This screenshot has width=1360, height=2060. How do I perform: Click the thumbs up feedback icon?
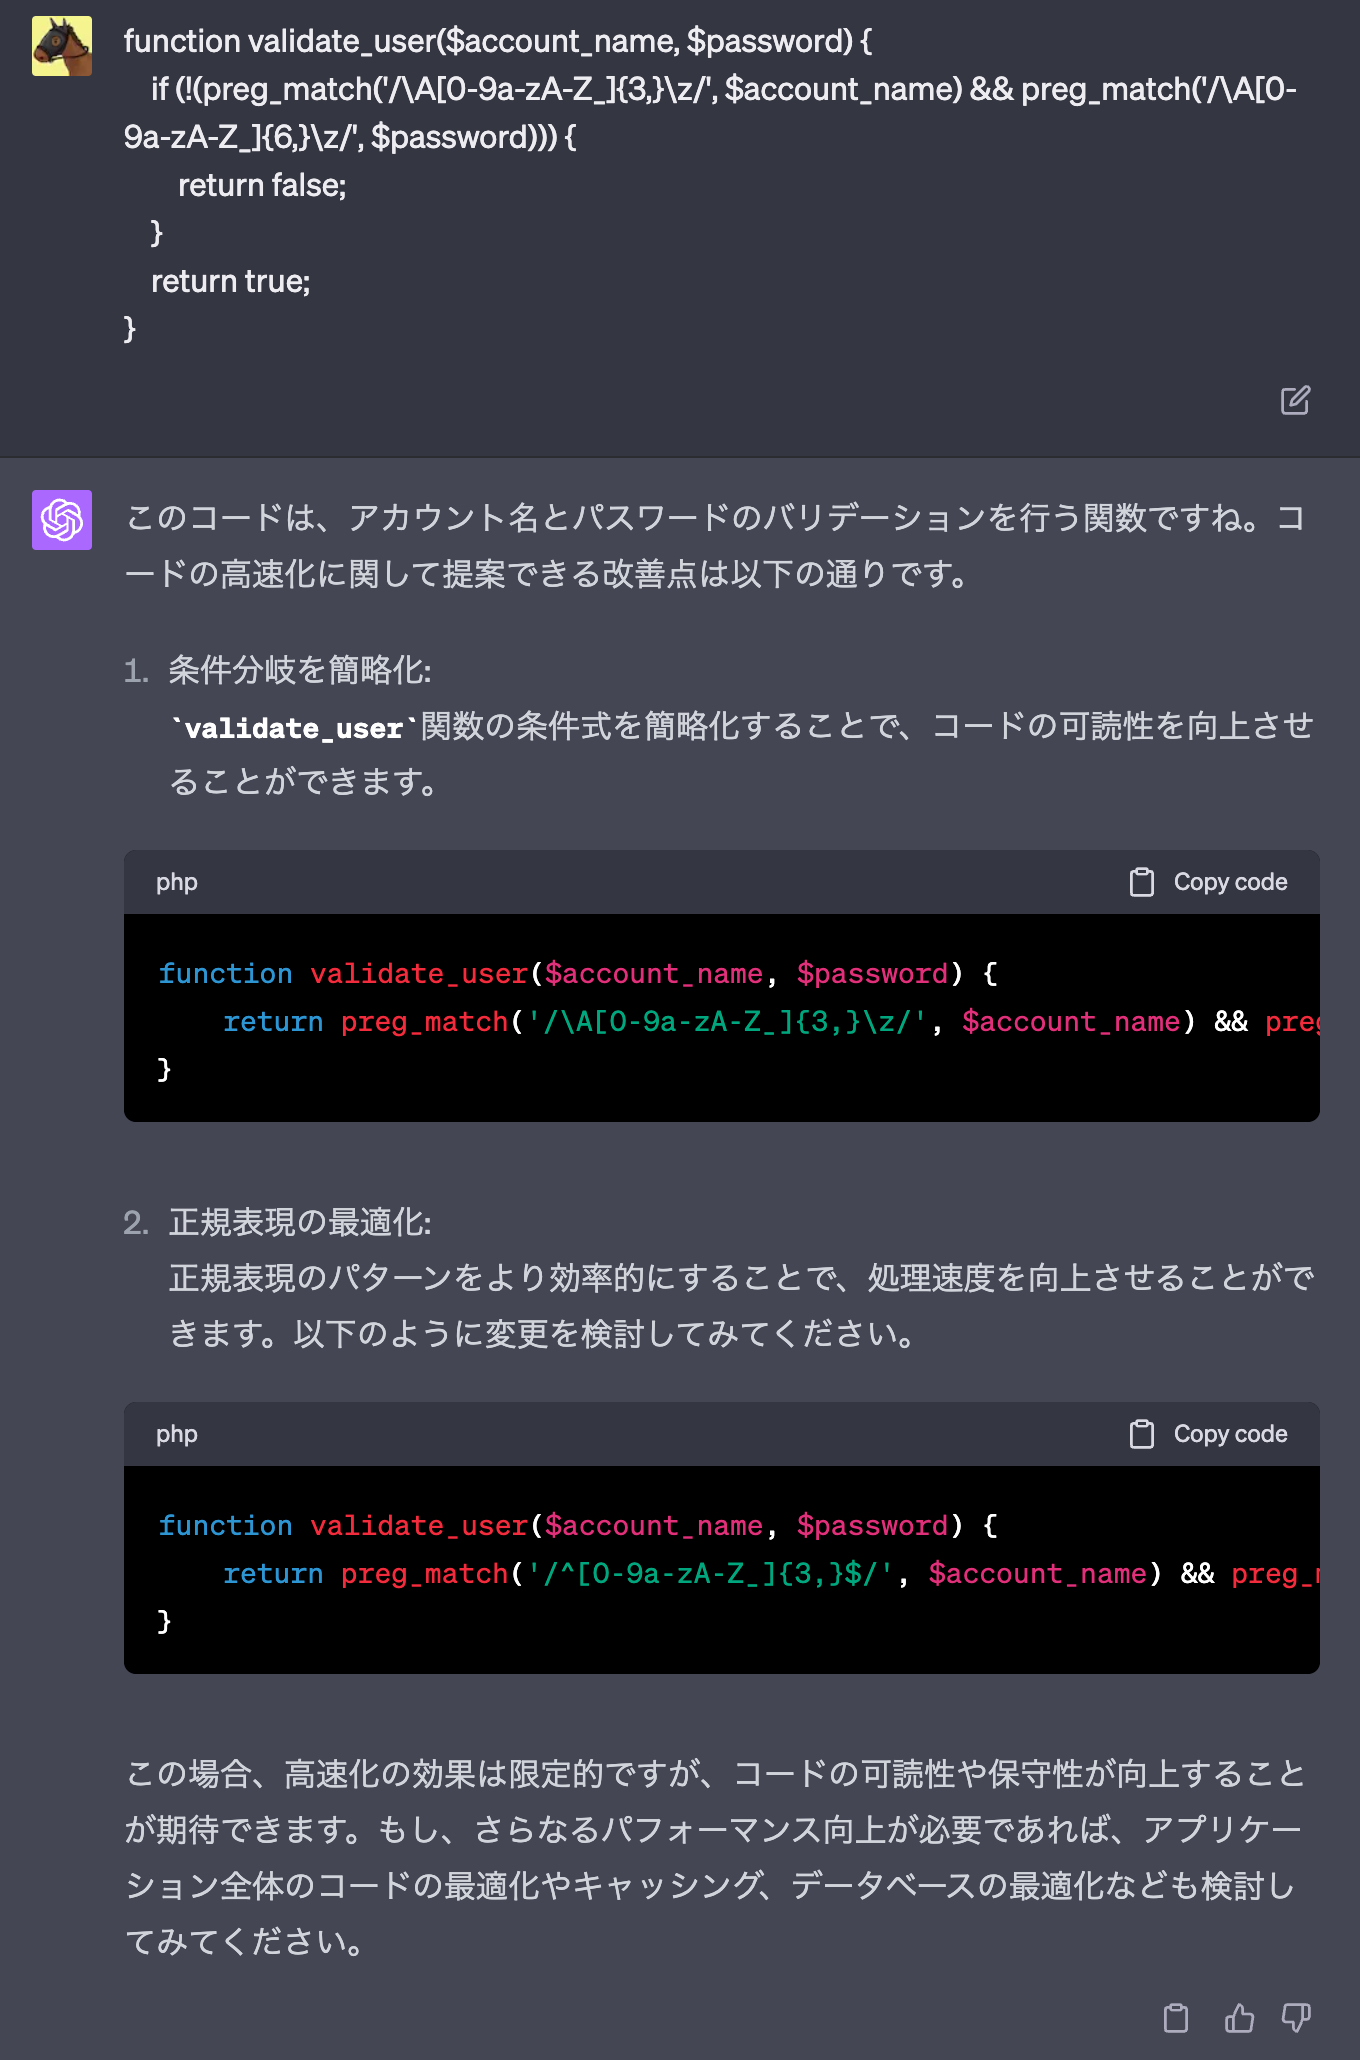(x=1239, y=2018)
